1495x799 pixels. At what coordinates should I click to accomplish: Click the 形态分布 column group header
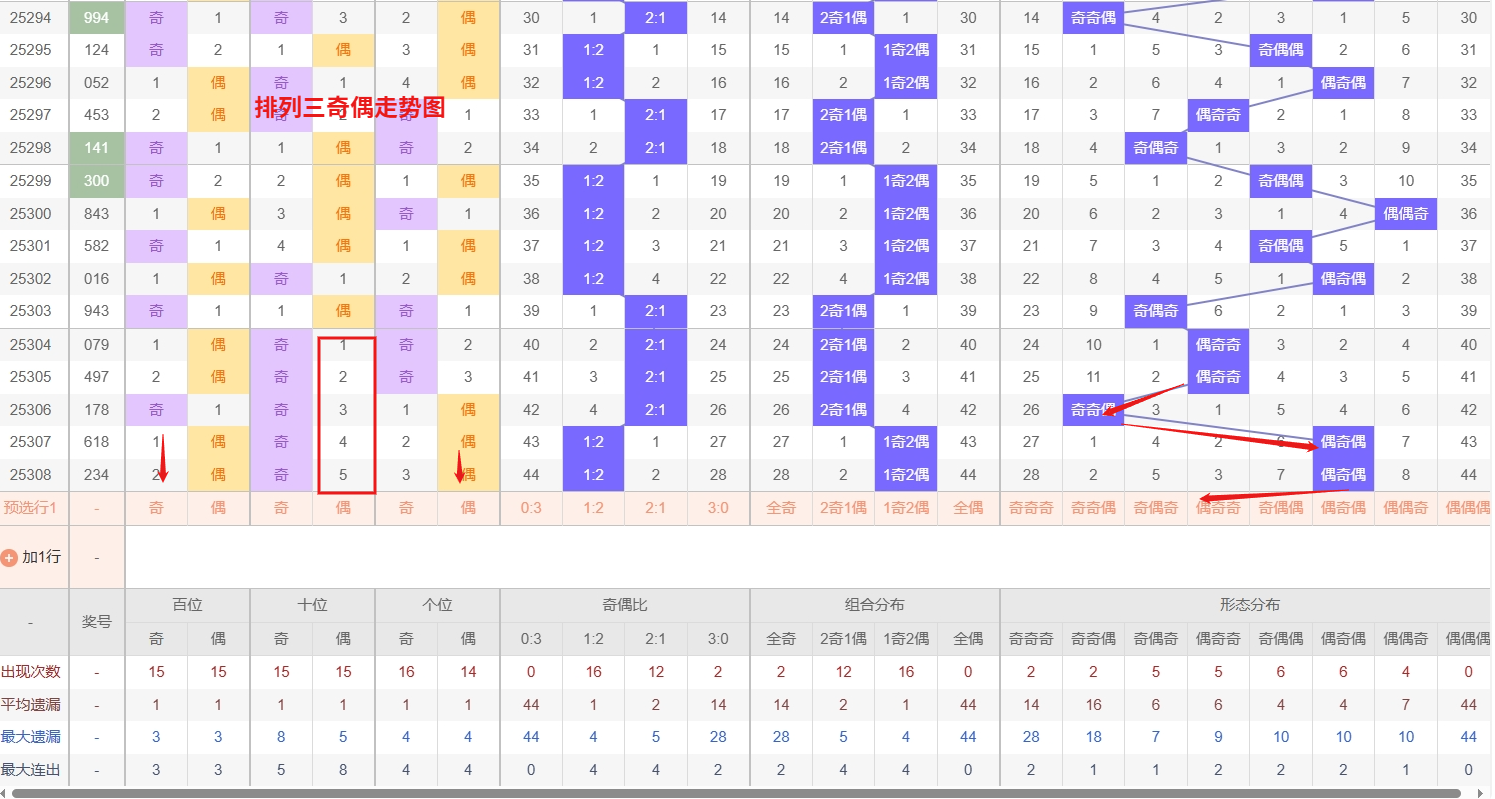coord(1249,605)
